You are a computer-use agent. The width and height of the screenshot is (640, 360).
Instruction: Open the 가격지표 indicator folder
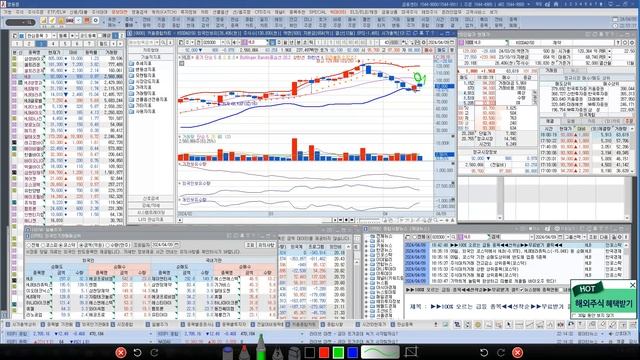141,87
